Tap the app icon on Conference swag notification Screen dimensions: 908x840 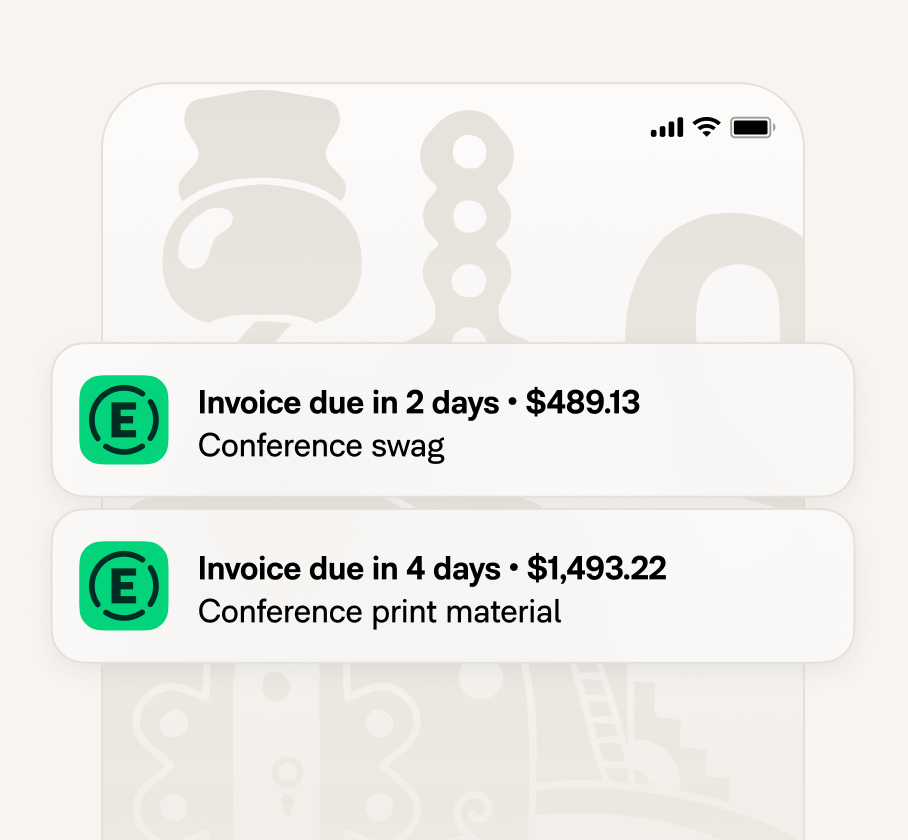[x=124, y=420]
